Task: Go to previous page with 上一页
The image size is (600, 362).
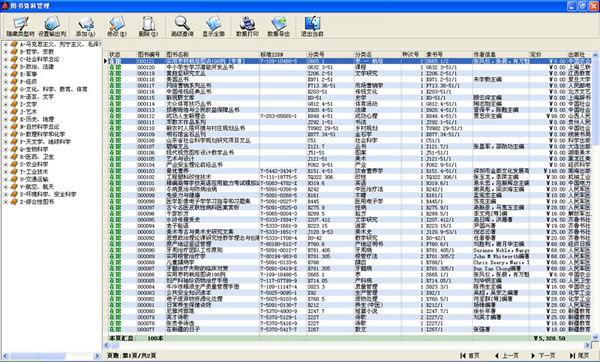Action: 507,355
